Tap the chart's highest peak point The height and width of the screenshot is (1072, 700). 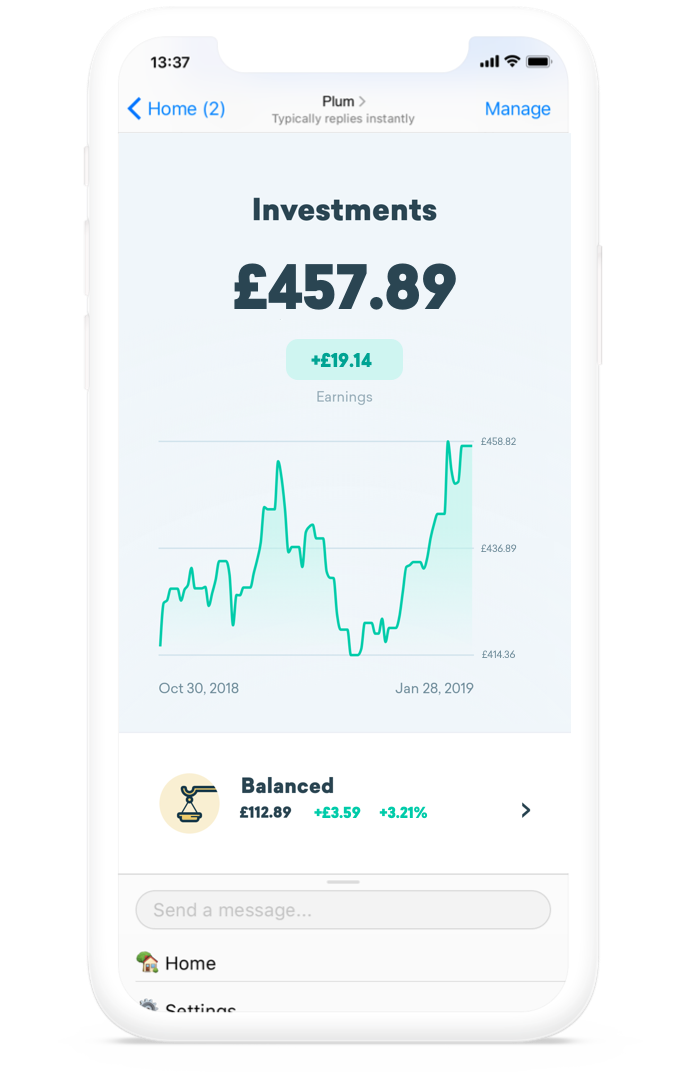(x=448, y=442)
